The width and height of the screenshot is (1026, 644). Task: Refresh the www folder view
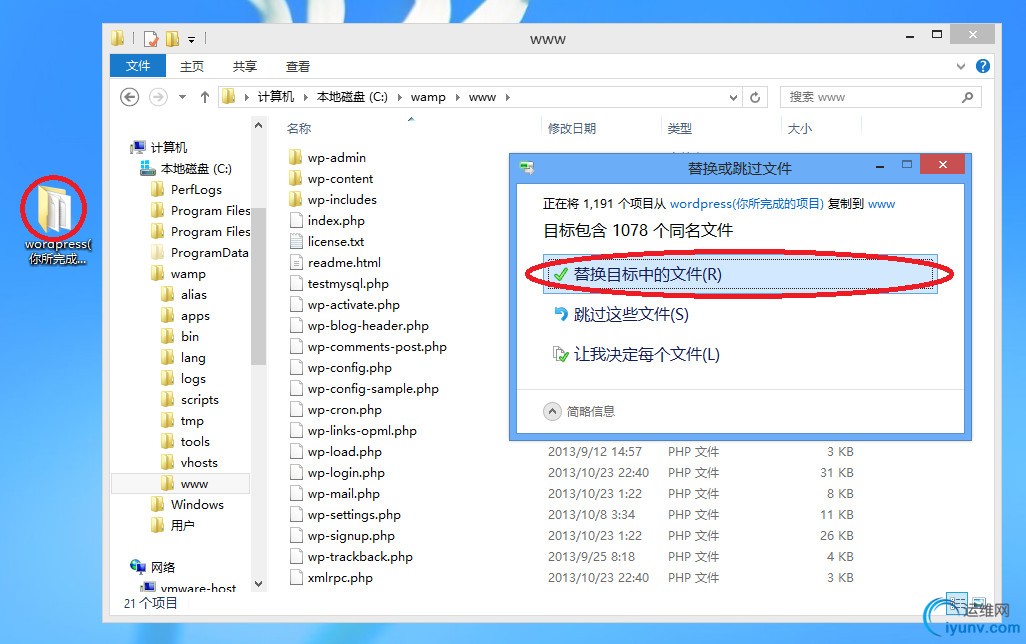[755, 97]
